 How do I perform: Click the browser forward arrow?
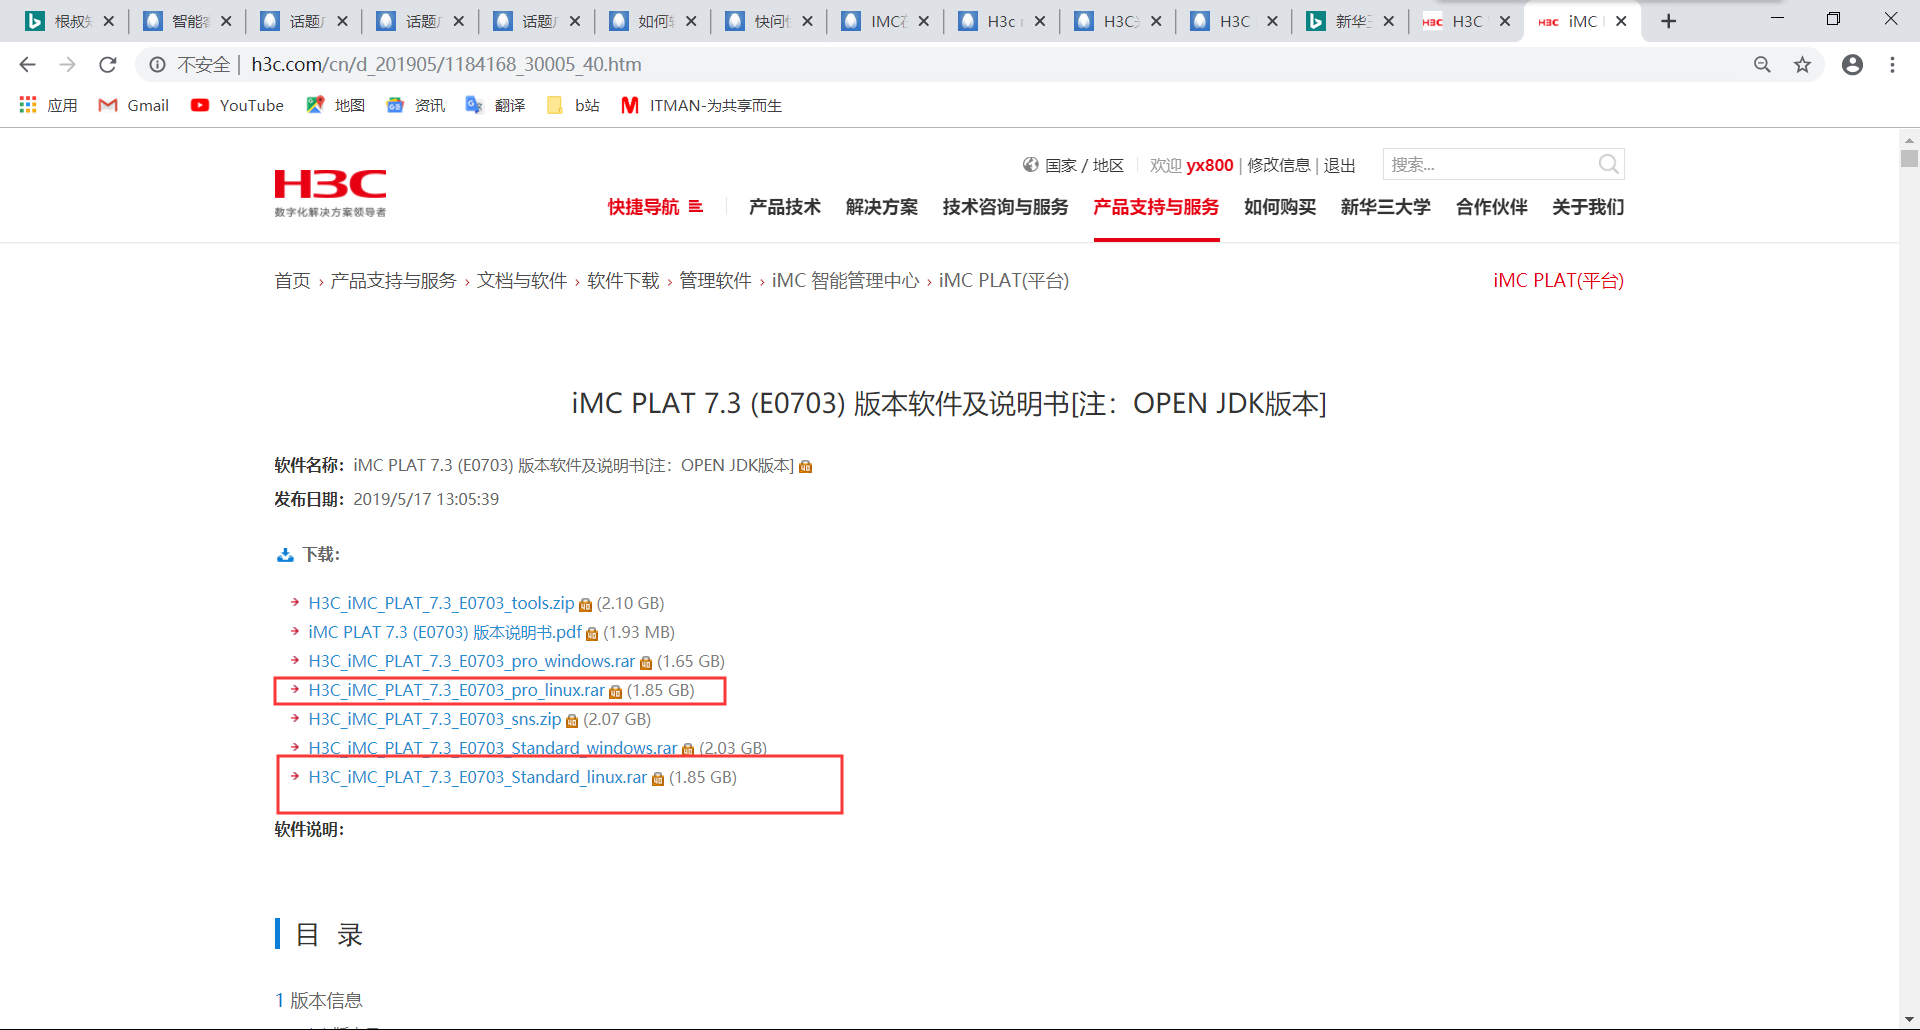[x=67, y=65]
